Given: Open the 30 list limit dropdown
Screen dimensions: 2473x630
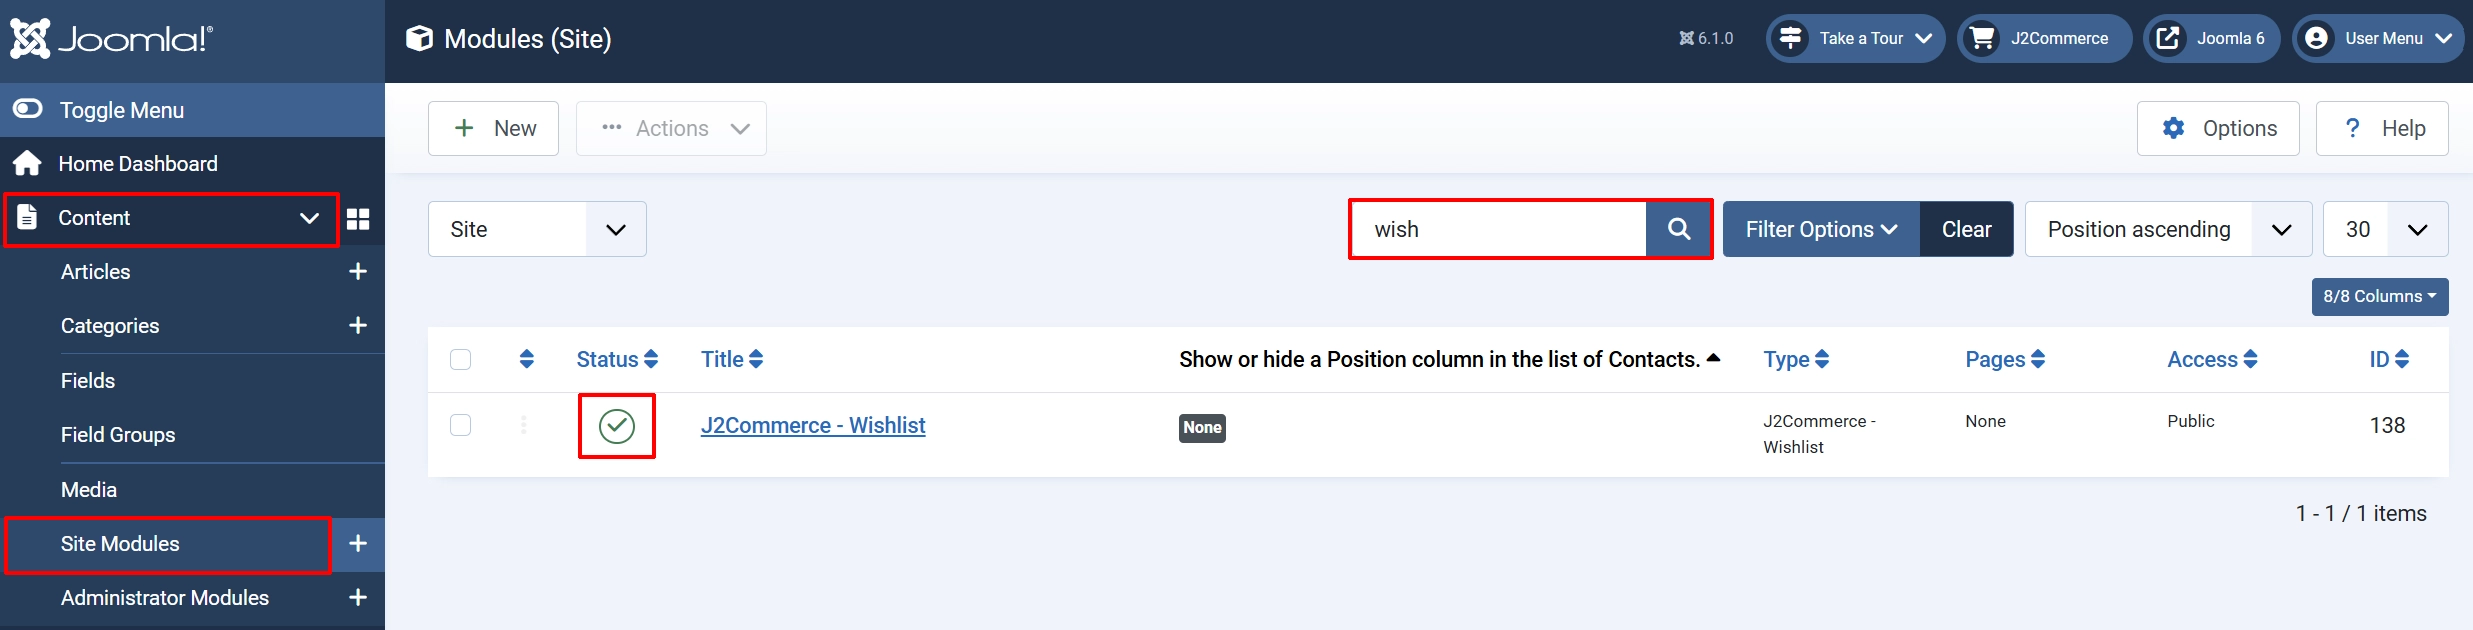Looking at the screenshot, I should 2385,229.
